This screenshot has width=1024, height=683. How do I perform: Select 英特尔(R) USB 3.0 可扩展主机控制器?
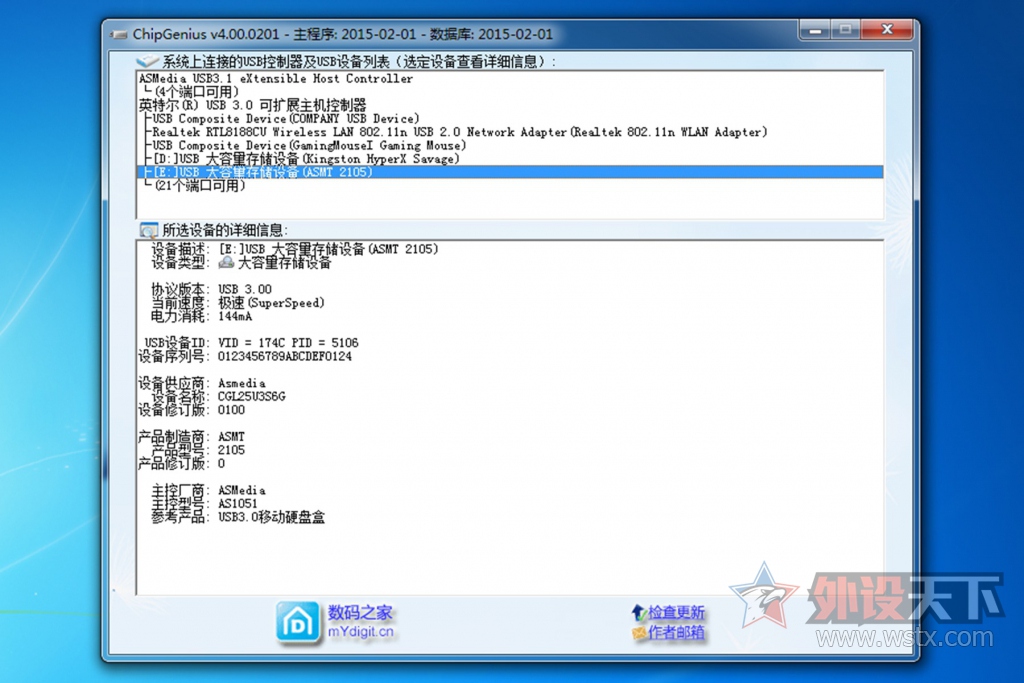click(252, 105)
